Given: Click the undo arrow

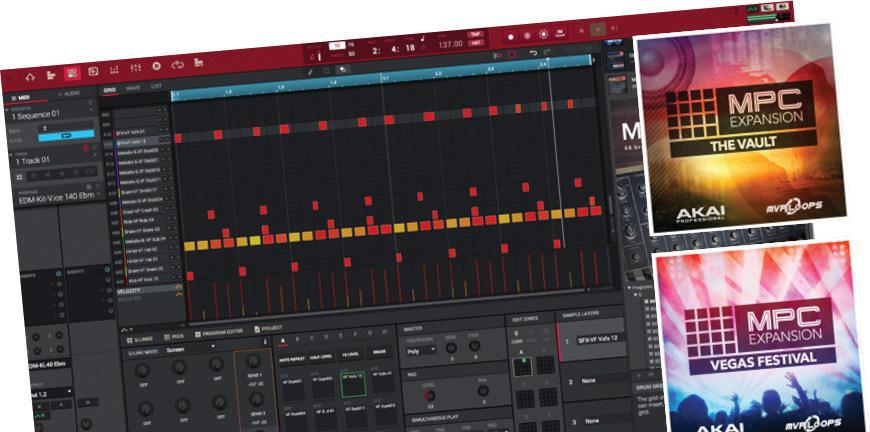Looking at the screenshot, I should (533, 53).
